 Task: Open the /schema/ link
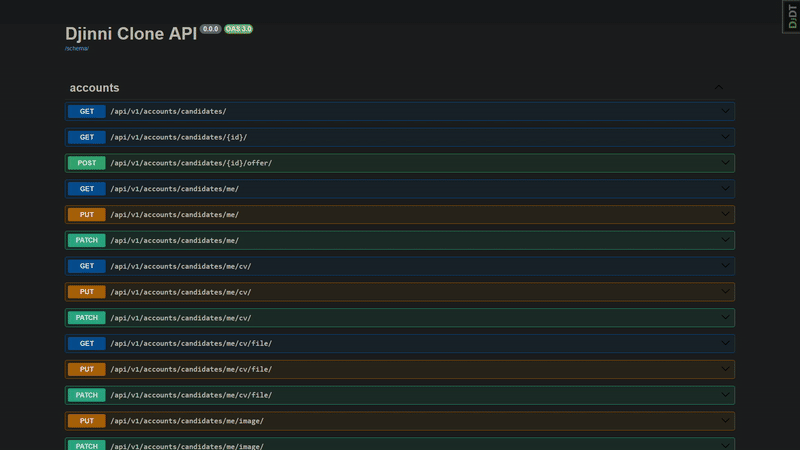point(77,48)
